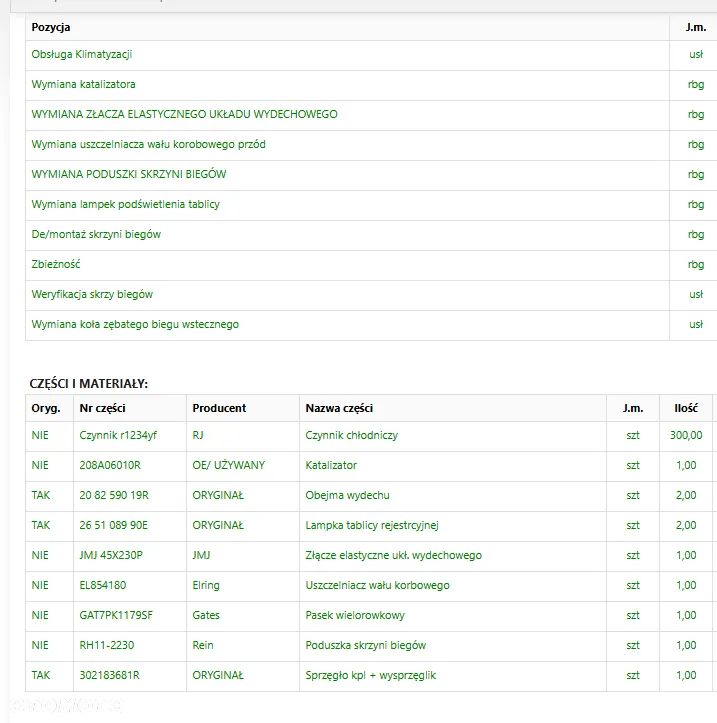Click the Czynnik chłodniczy part name
This screenshot has height=723, width=717.
point(352,435)
